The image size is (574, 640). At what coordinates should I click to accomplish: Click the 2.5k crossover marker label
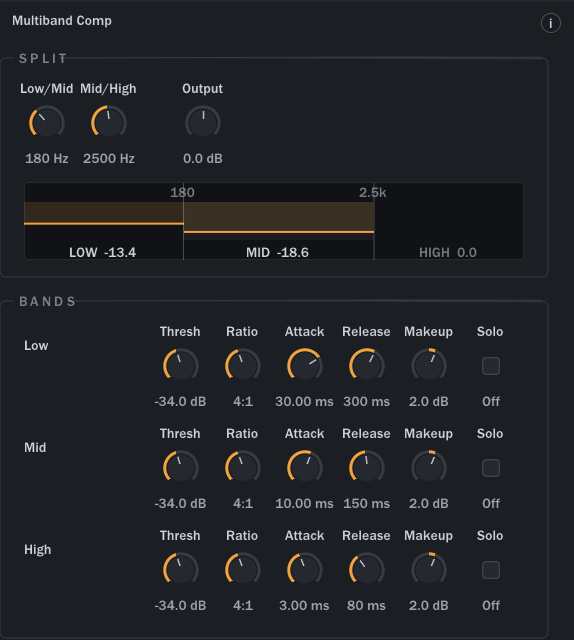point(372,193)
